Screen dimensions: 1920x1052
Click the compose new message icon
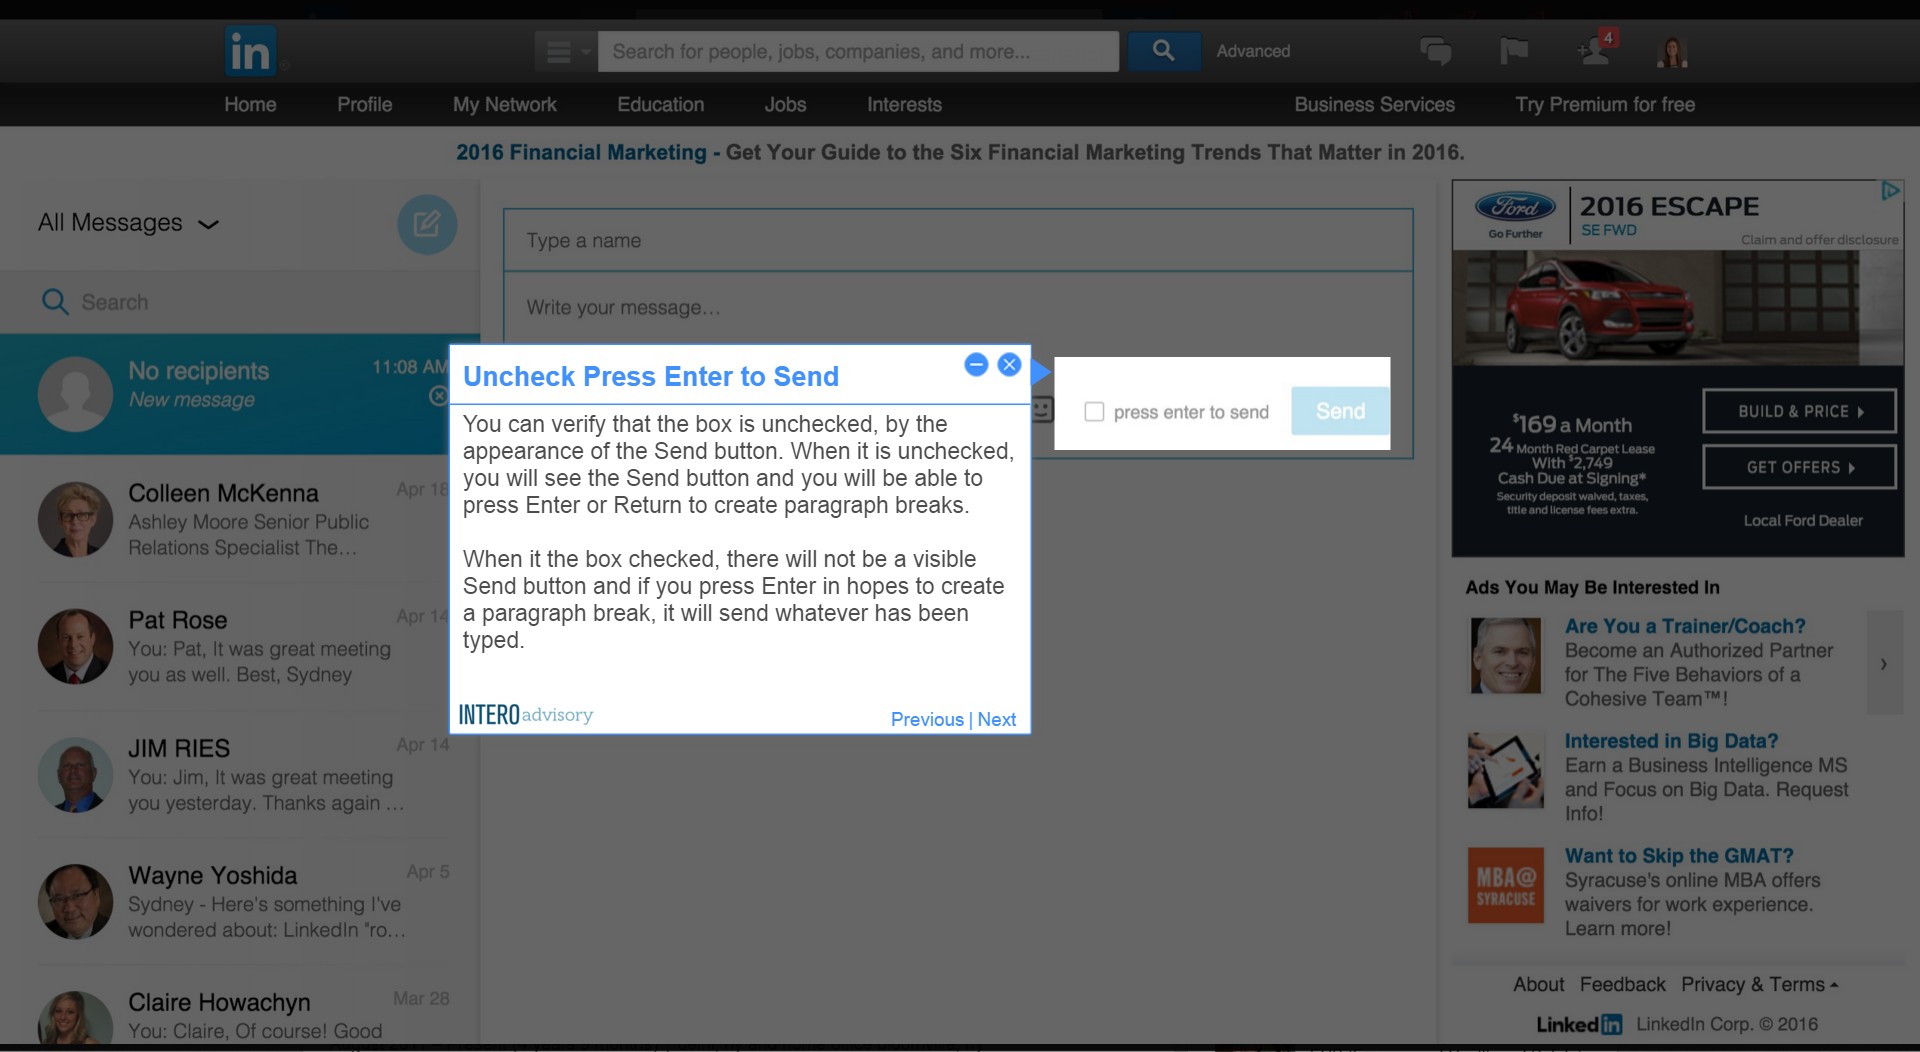pos(427,224)
